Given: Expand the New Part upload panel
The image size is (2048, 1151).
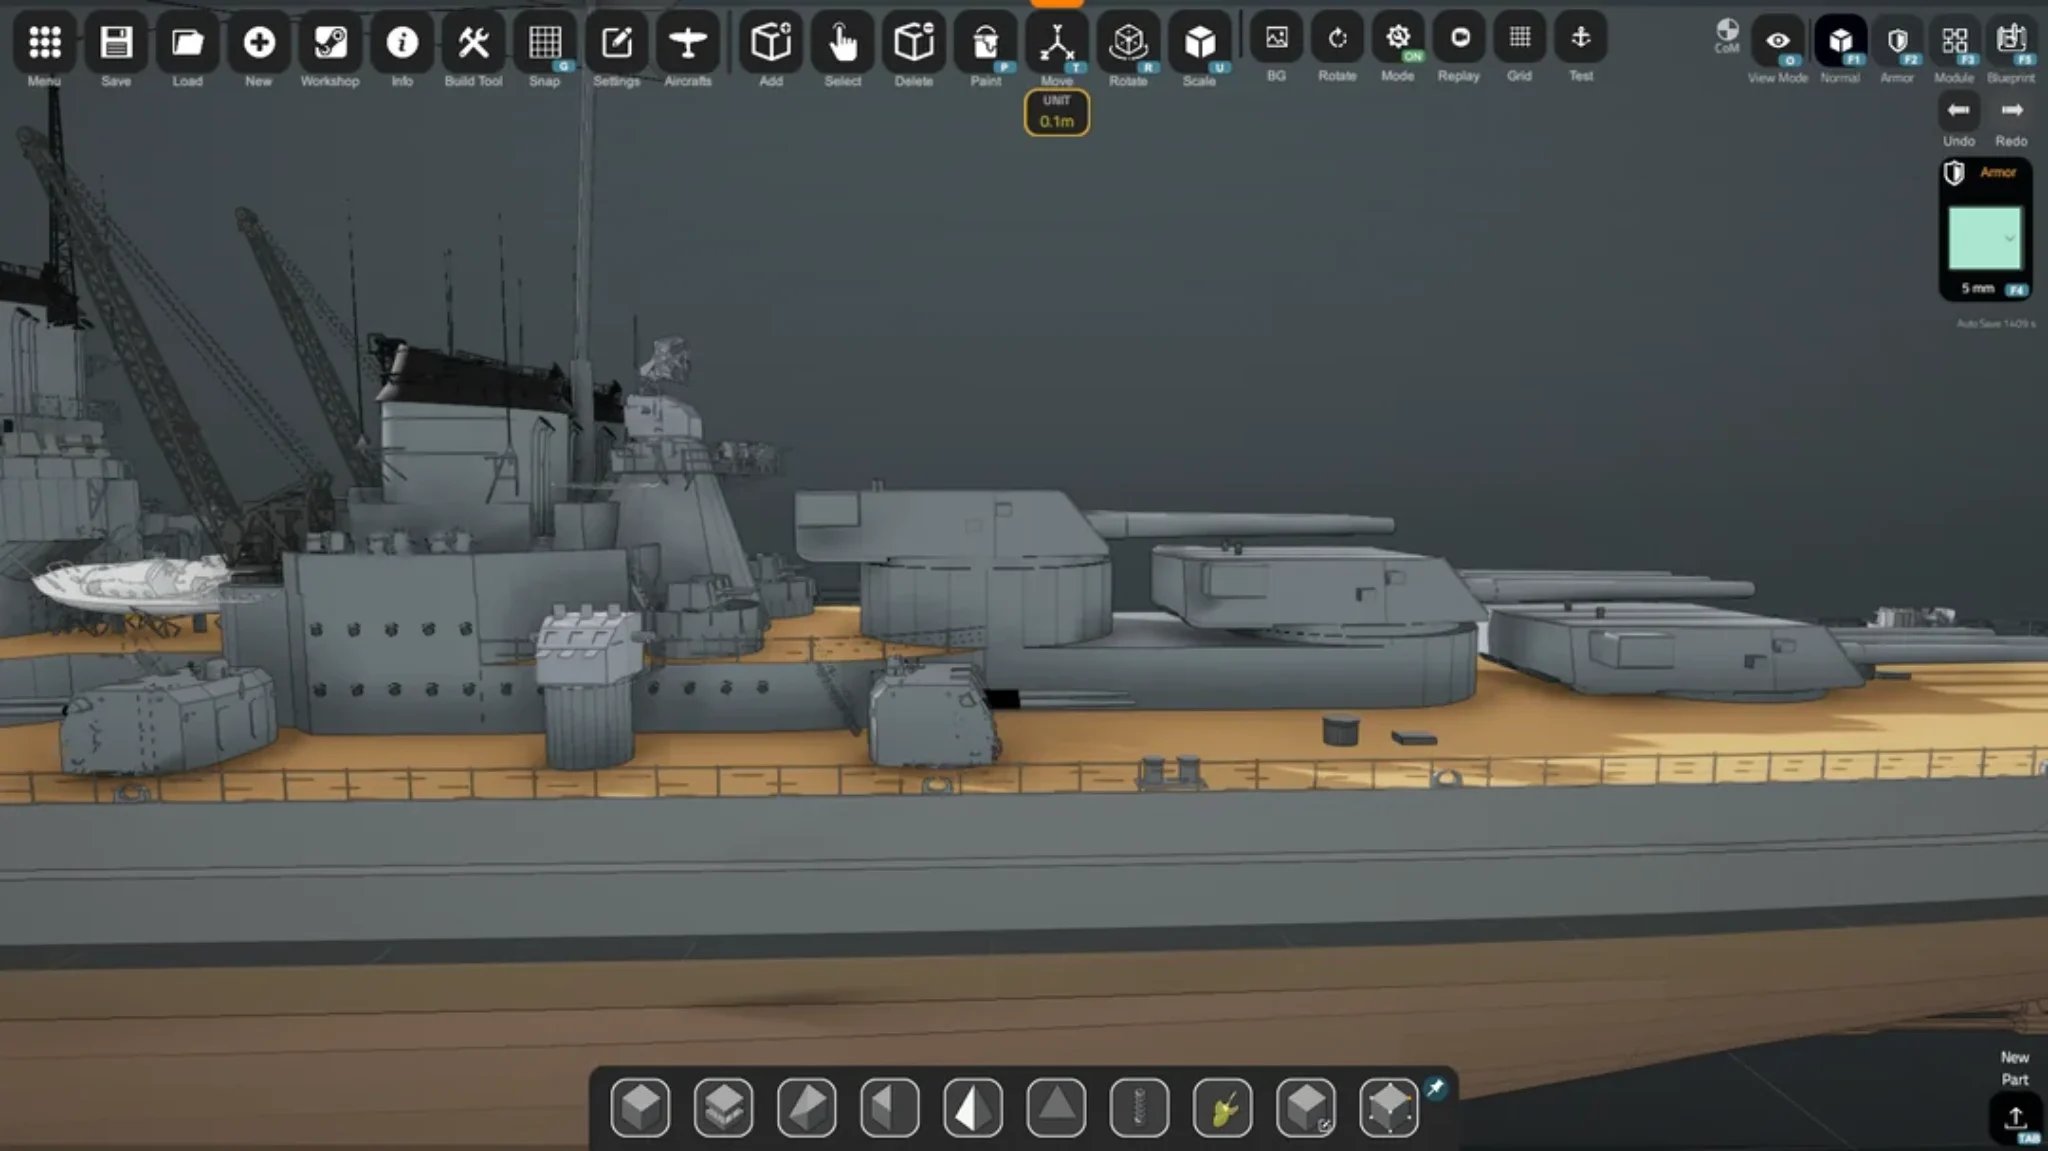Looking at the screenshot, I should click(x=2014, y=1118).
